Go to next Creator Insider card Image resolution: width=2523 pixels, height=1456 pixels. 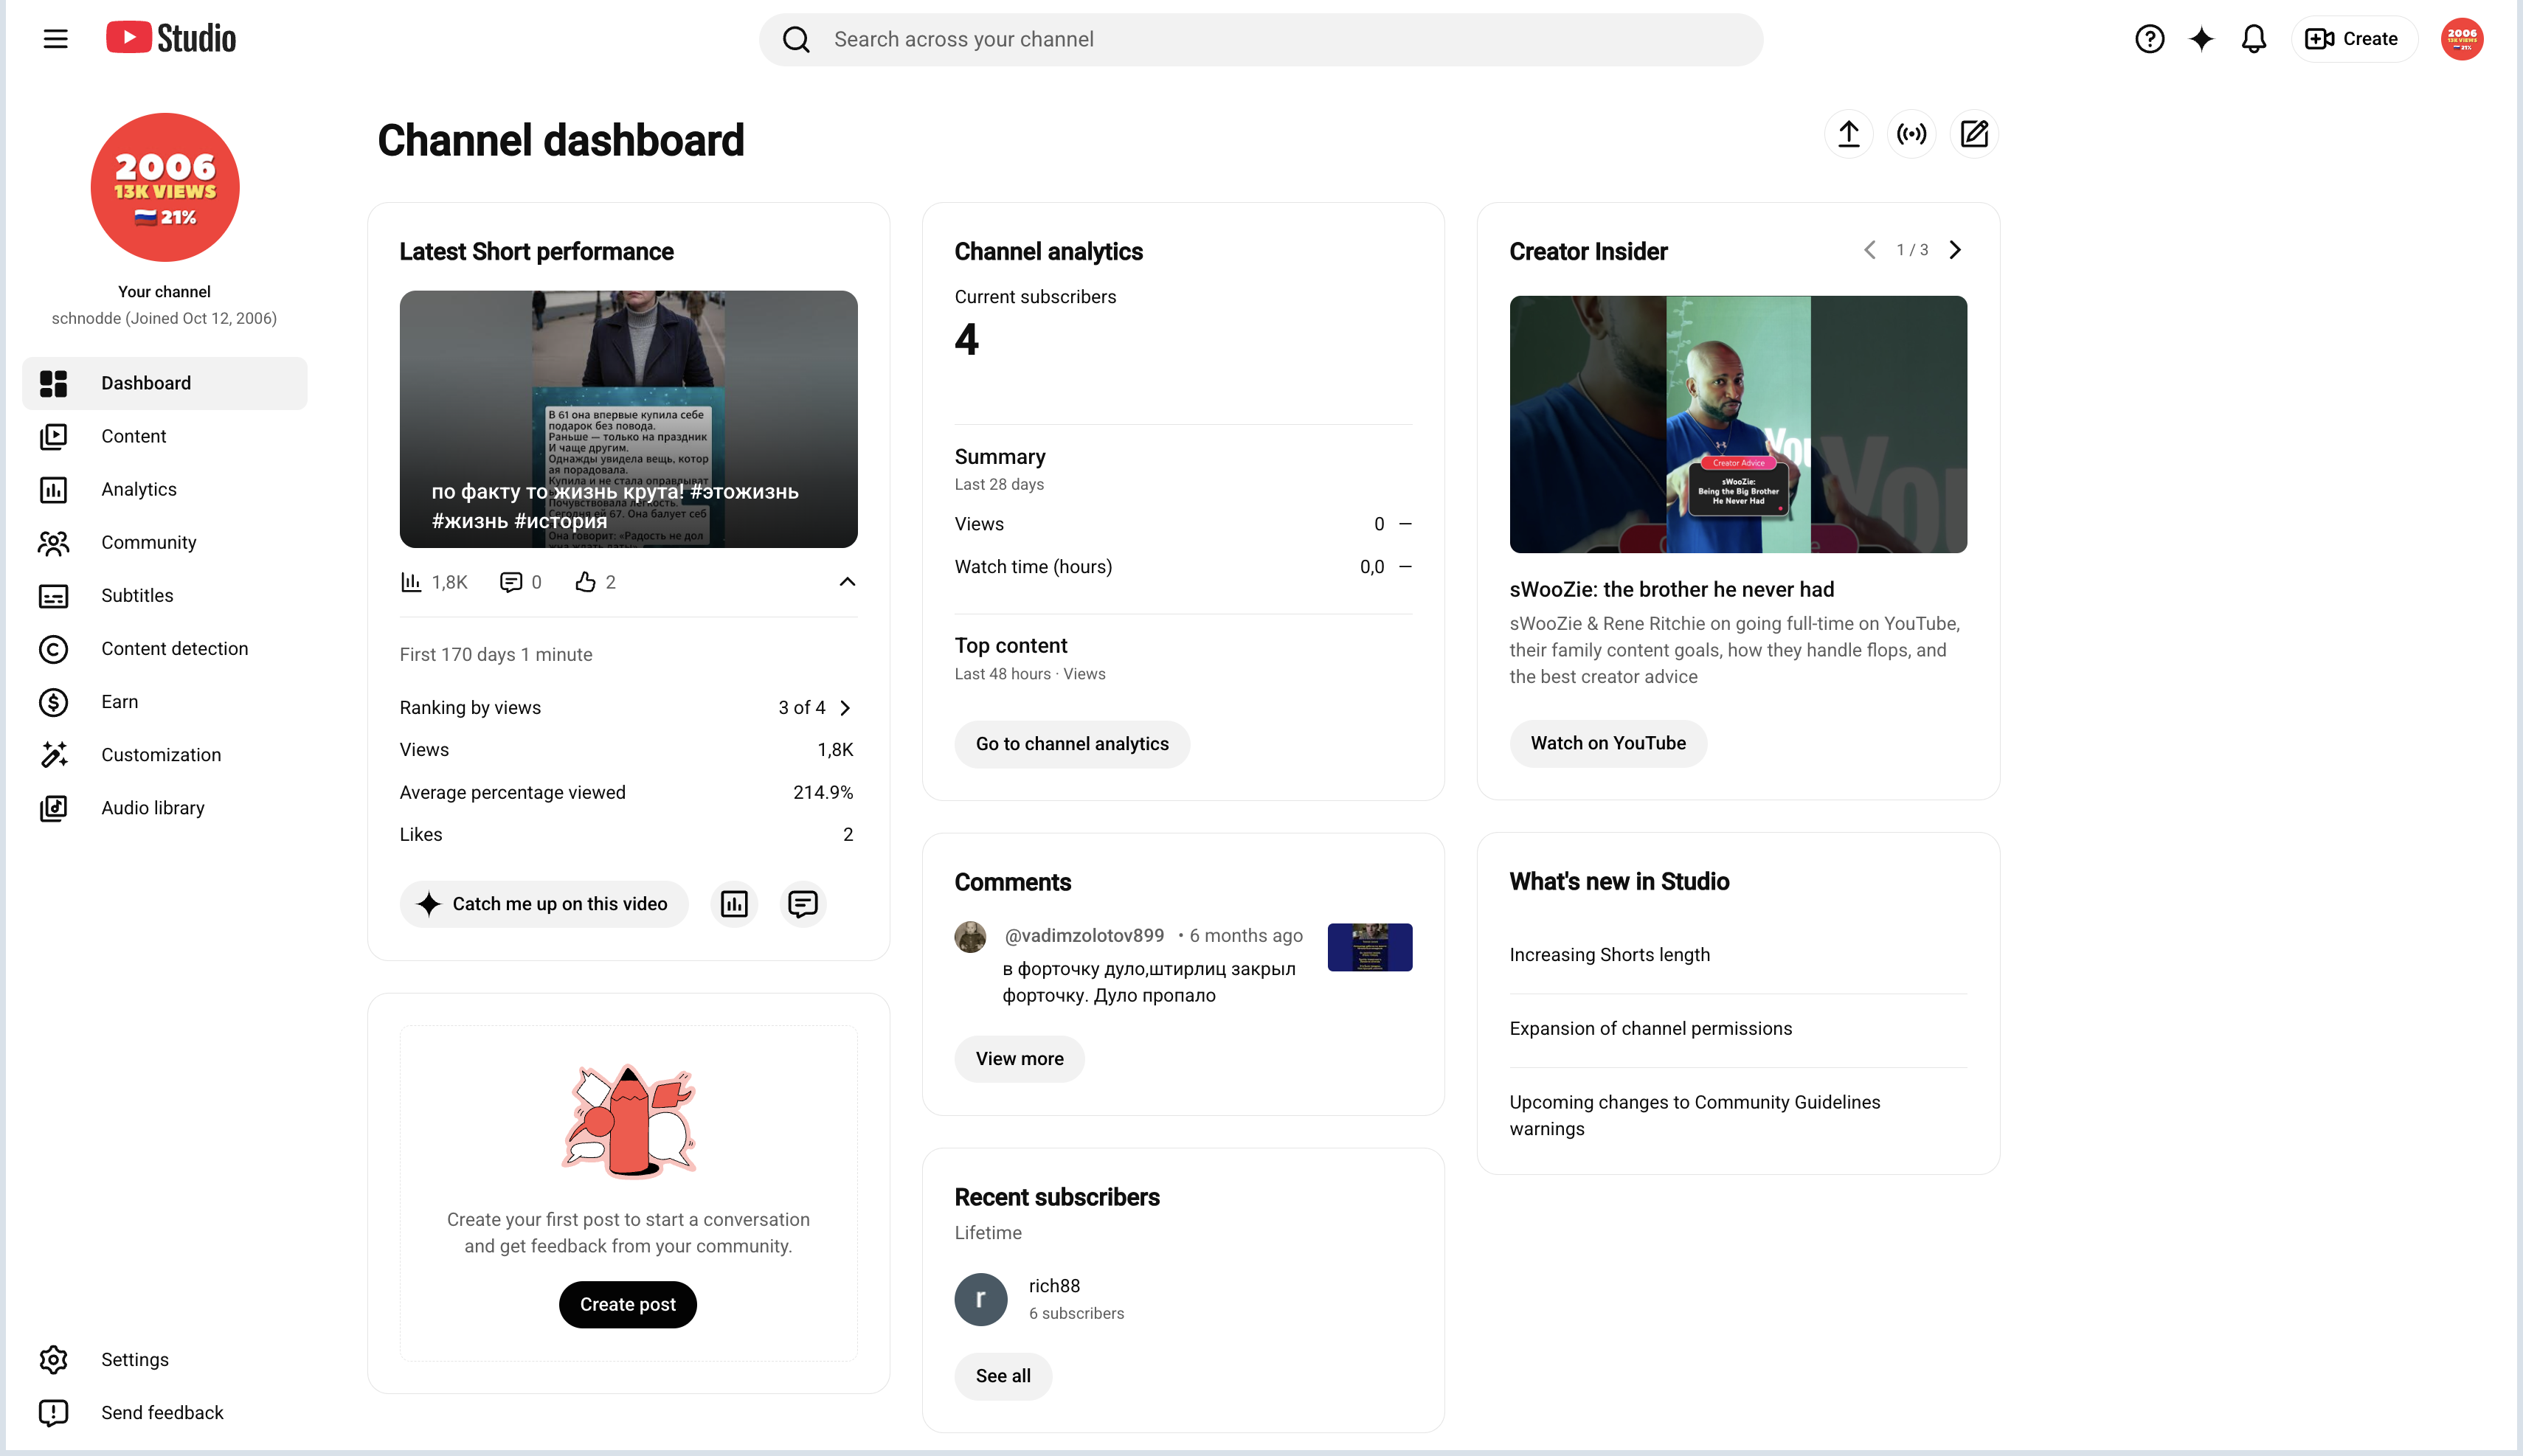(1955, 250)
